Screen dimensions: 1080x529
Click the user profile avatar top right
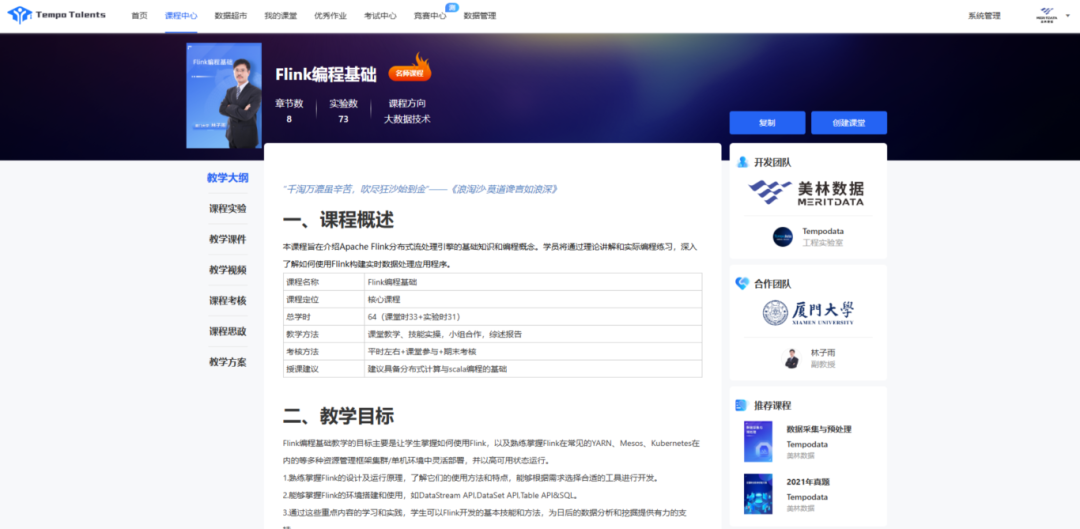click(x=1046, y=16)
